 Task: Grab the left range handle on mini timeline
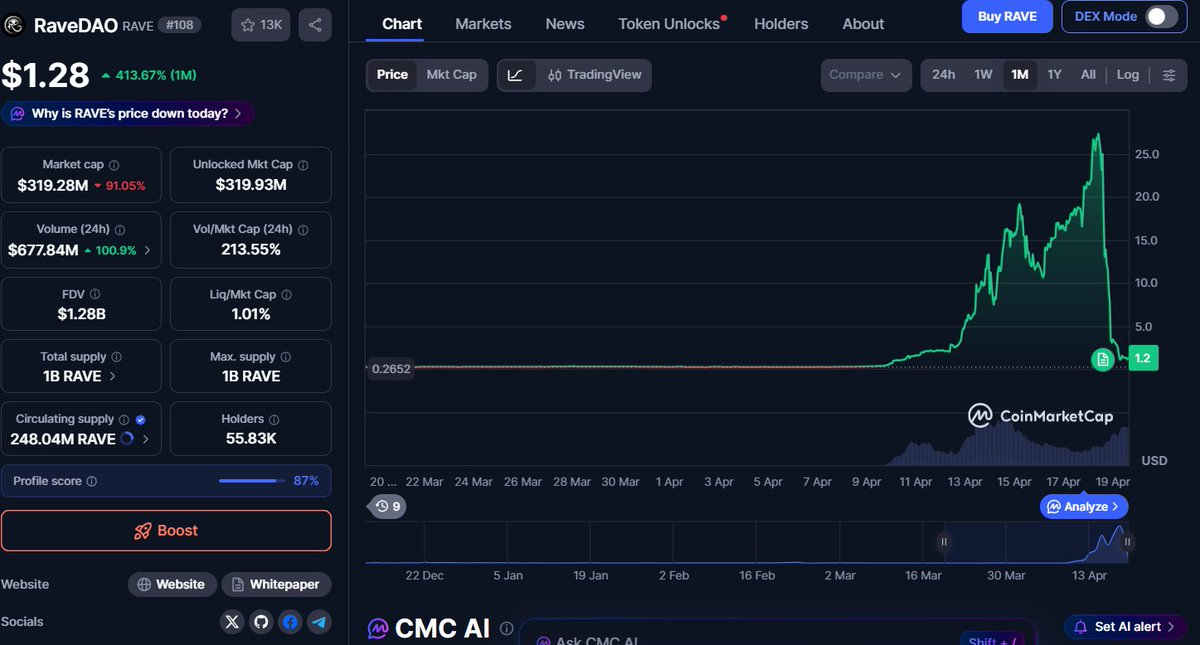pos(943,542)
